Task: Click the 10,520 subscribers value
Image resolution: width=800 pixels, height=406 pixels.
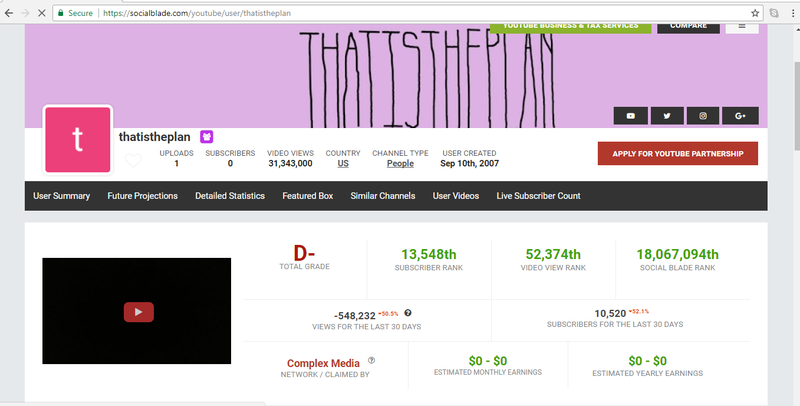Action: [x=610, y=314]
